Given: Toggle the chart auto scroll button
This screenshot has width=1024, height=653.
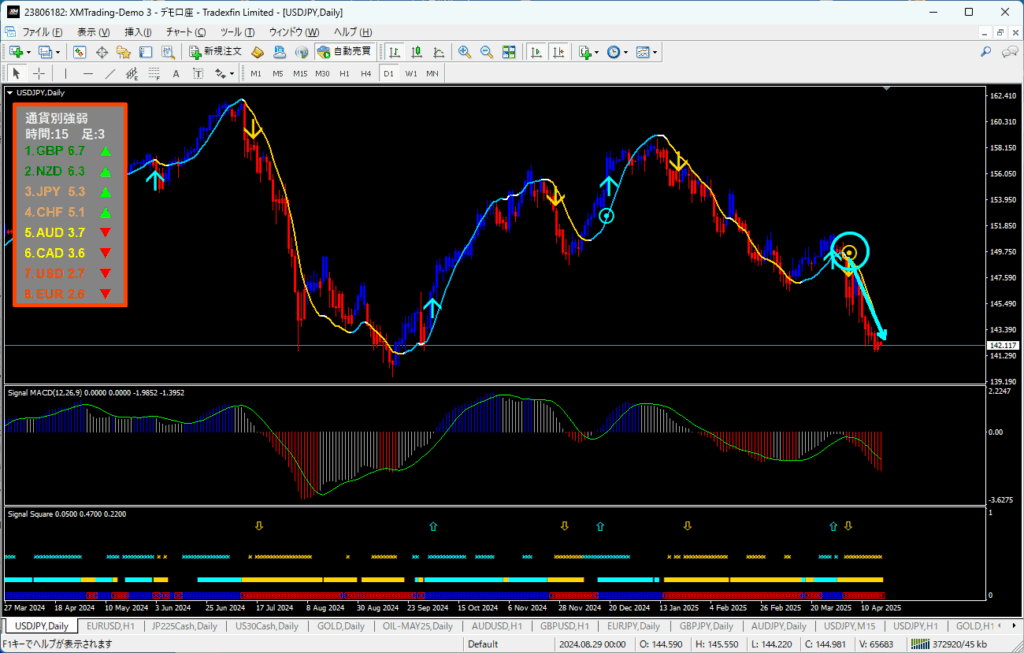Looking at the screenshot, I should coord(536,52).
